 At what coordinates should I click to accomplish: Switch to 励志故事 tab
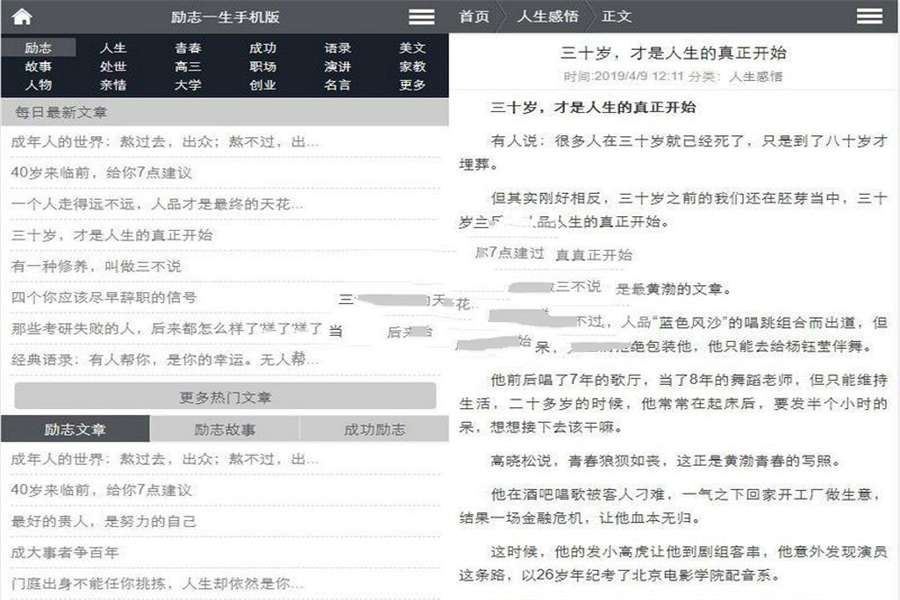coord(224,429)
